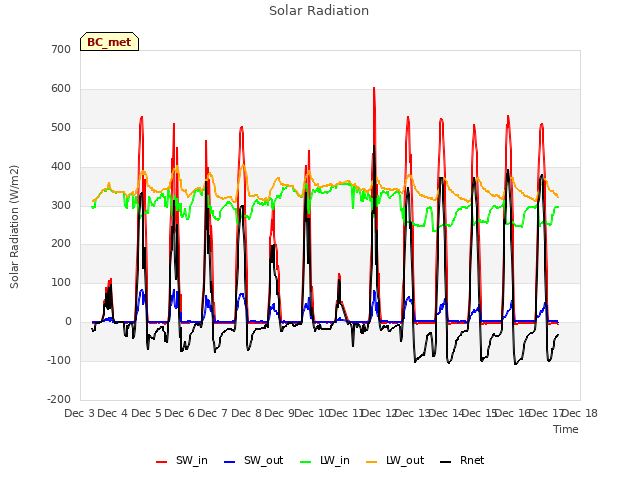640x480 pixels.
Task: Click the tallest SW_in peak above 600
Action: click(x=374, y=89)
